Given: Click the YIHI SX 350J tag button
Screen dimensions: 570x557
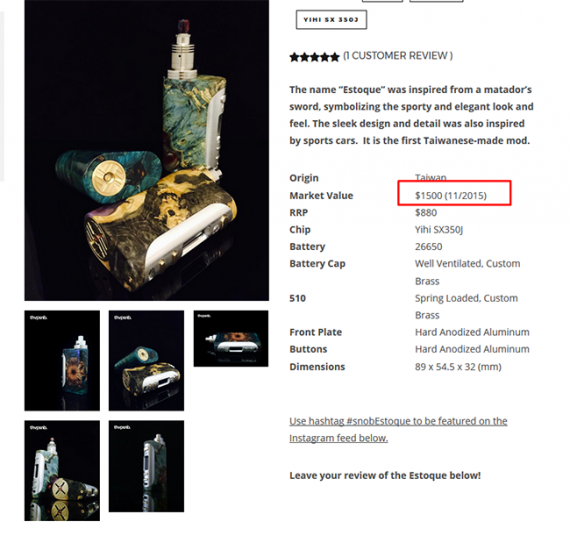Looking at the screenshot, I should [331, 20].
